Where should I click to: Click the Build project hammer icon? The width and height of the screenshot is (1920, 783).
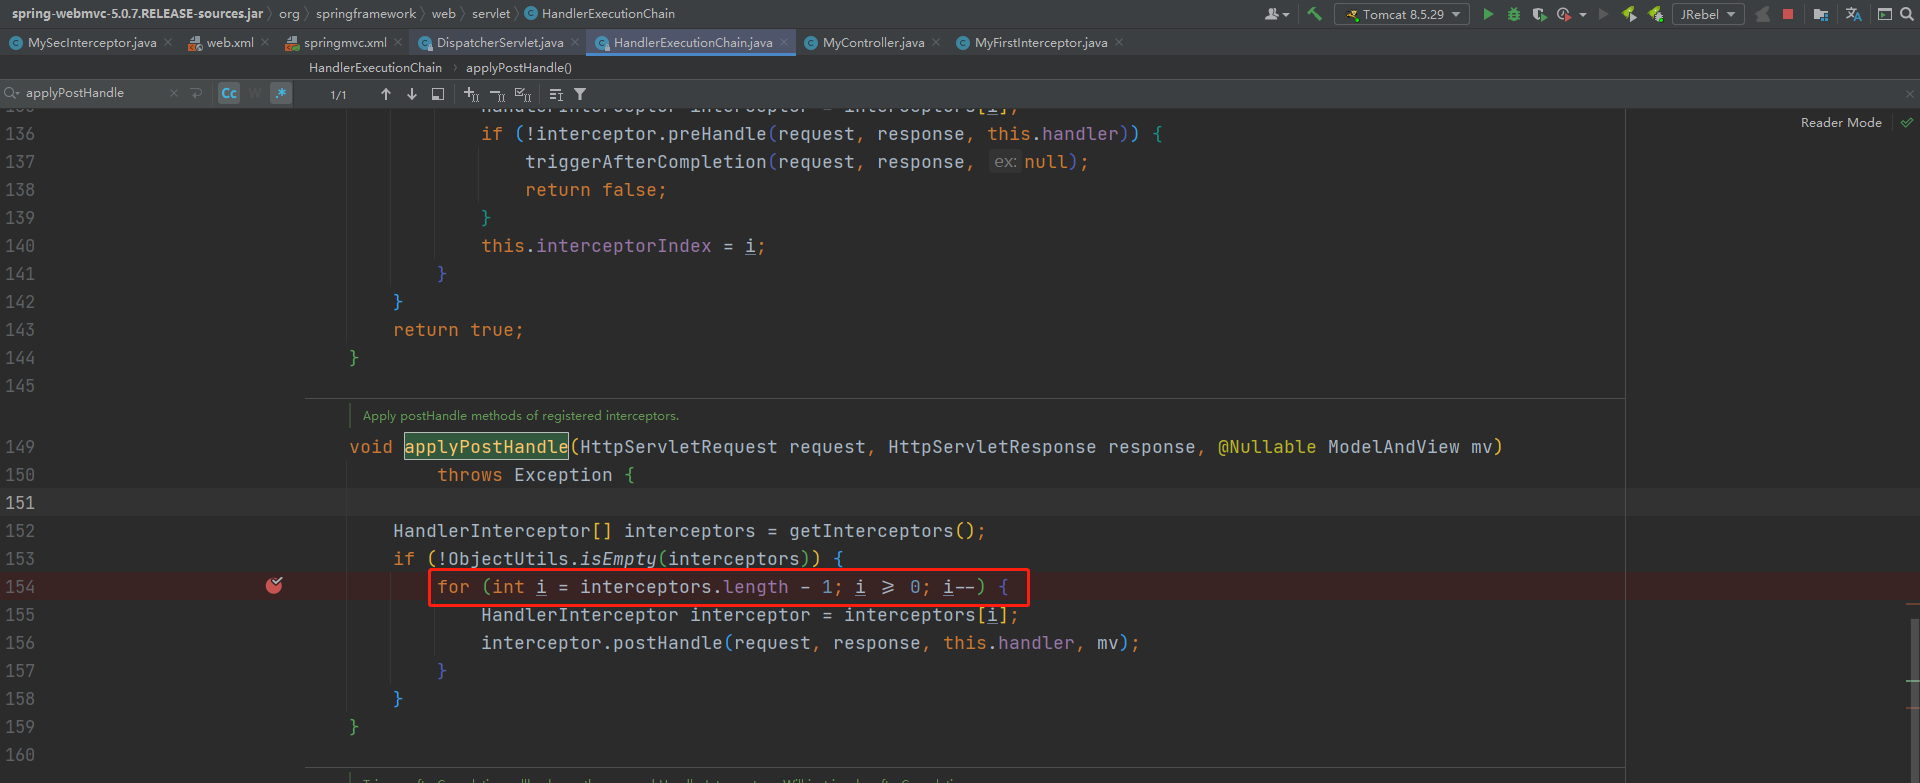tap(1314, 14)
